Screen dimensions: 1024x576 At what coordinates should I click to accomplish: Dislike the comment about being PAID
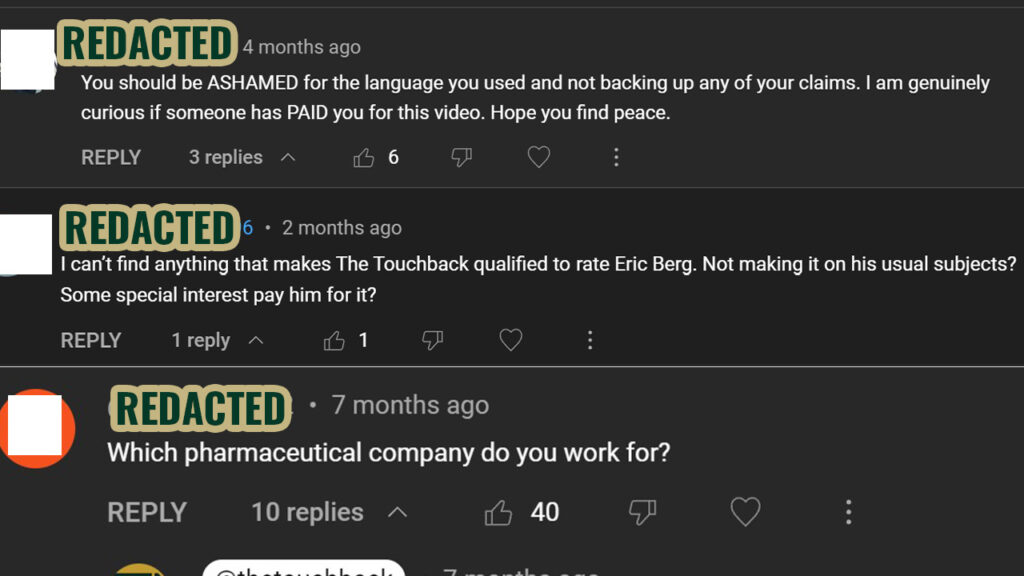coord(461,157)
